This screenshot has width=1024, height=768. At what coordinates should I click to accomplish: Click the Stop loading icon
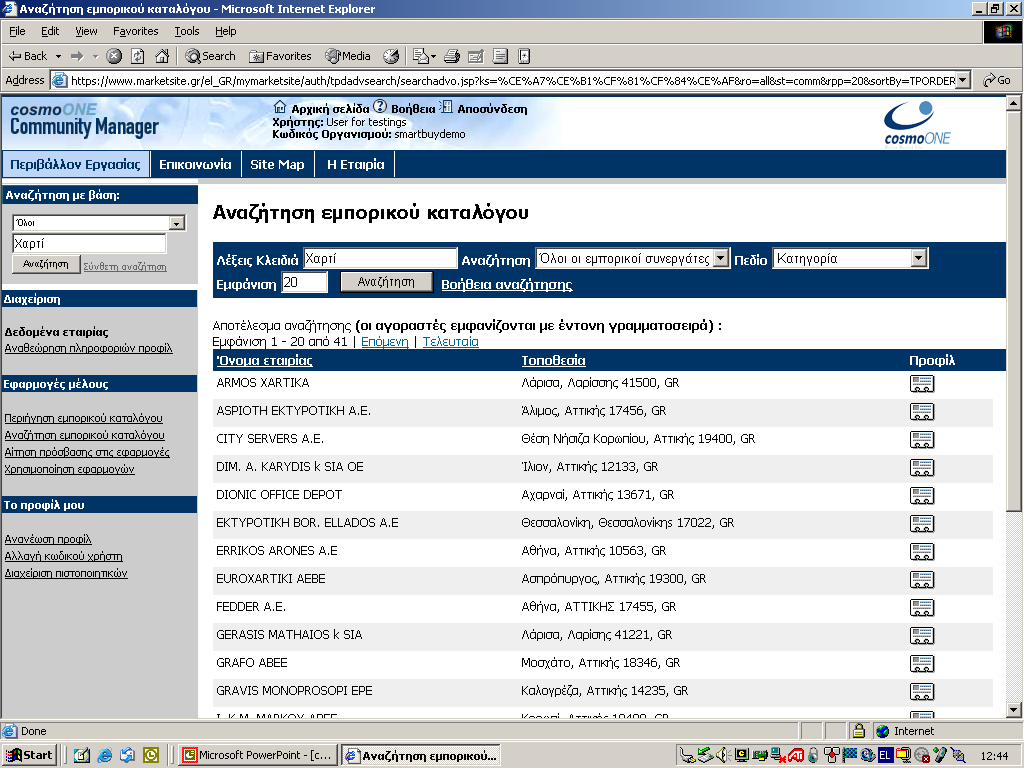click(114, 56)
